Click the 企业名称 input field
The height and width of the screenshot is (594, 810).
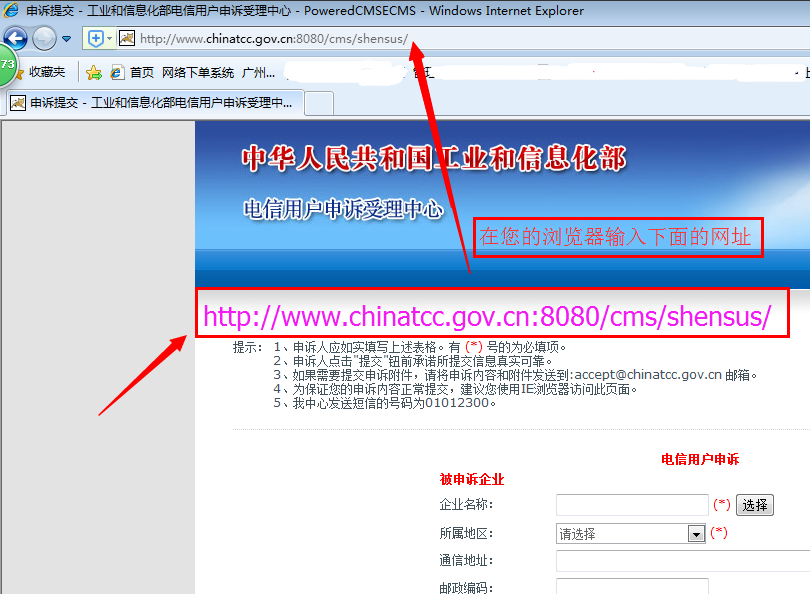632,505
